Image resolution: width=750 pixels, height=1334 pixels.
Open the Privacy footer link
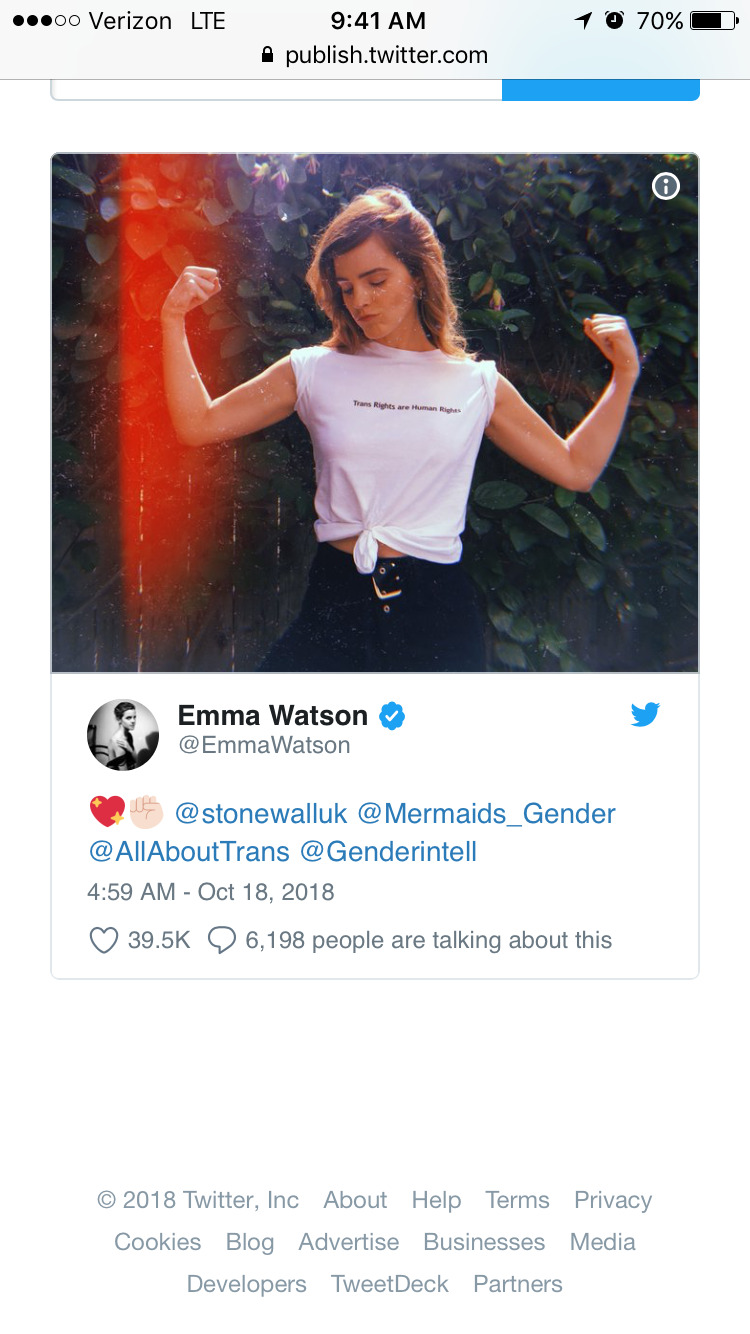(613, 1200)
